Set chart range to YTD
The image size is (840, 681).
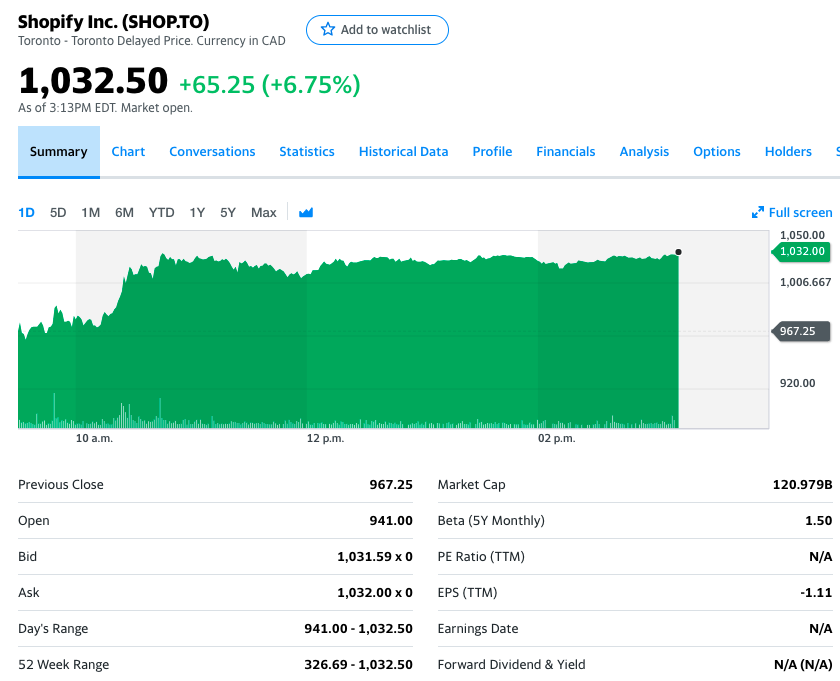coord(161,212)
